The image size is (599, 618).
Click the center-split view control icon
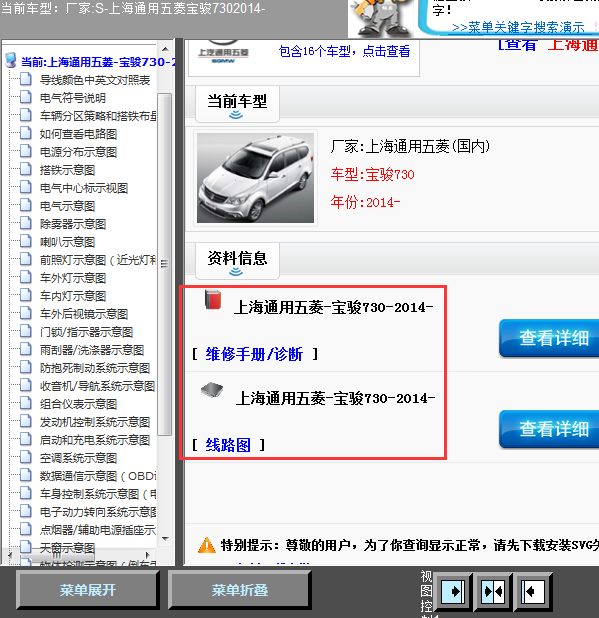493,591
